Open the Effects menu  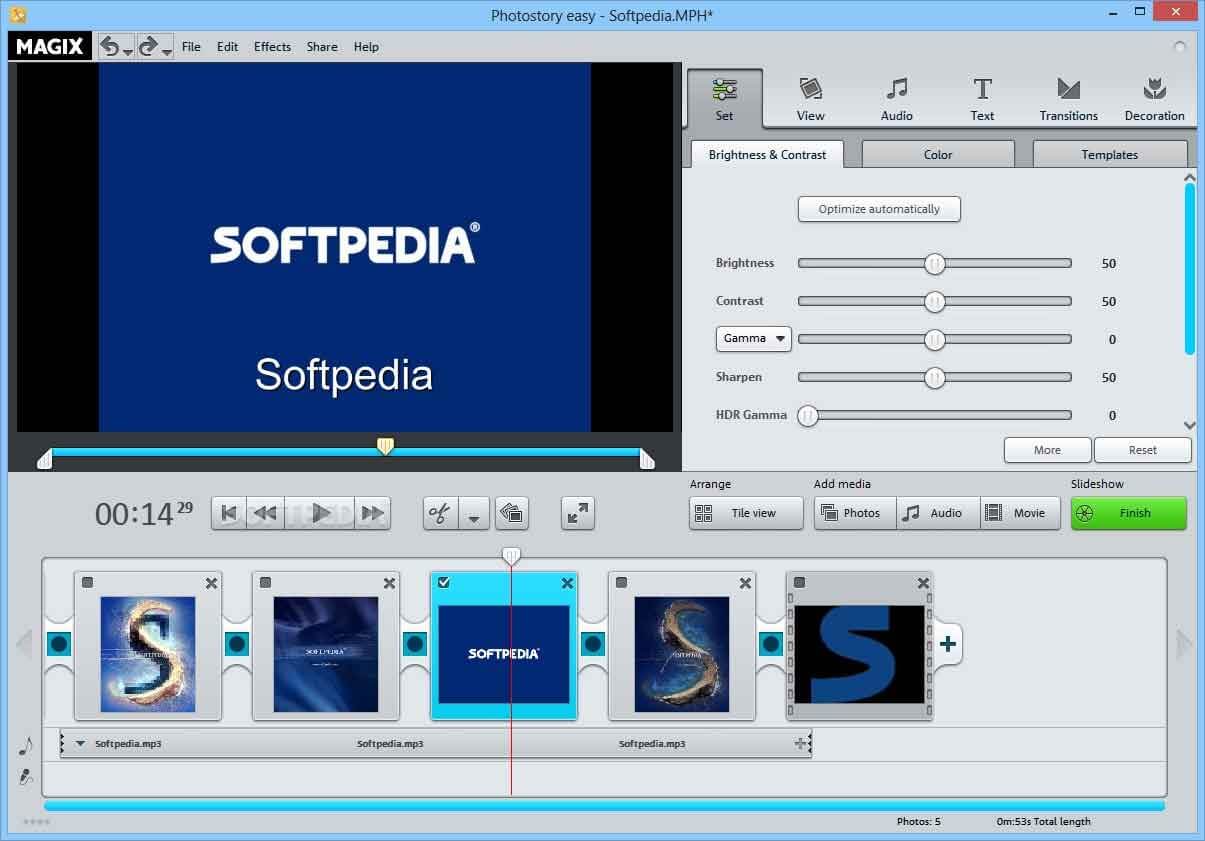coord(272,47)
